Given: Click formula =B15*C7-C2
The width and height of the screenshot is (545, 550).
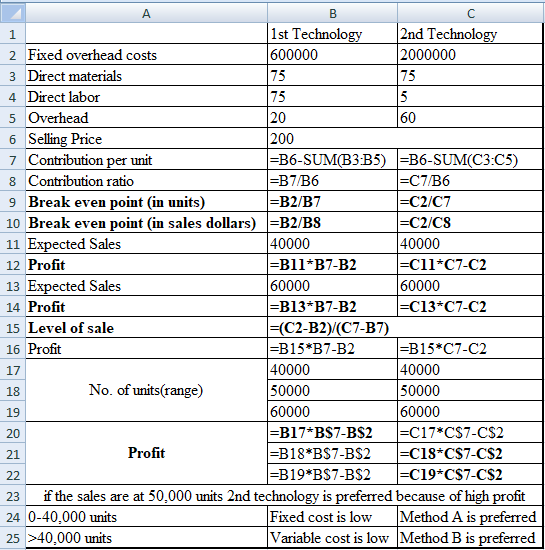Looking at the screenshot, I should point(470,349).
